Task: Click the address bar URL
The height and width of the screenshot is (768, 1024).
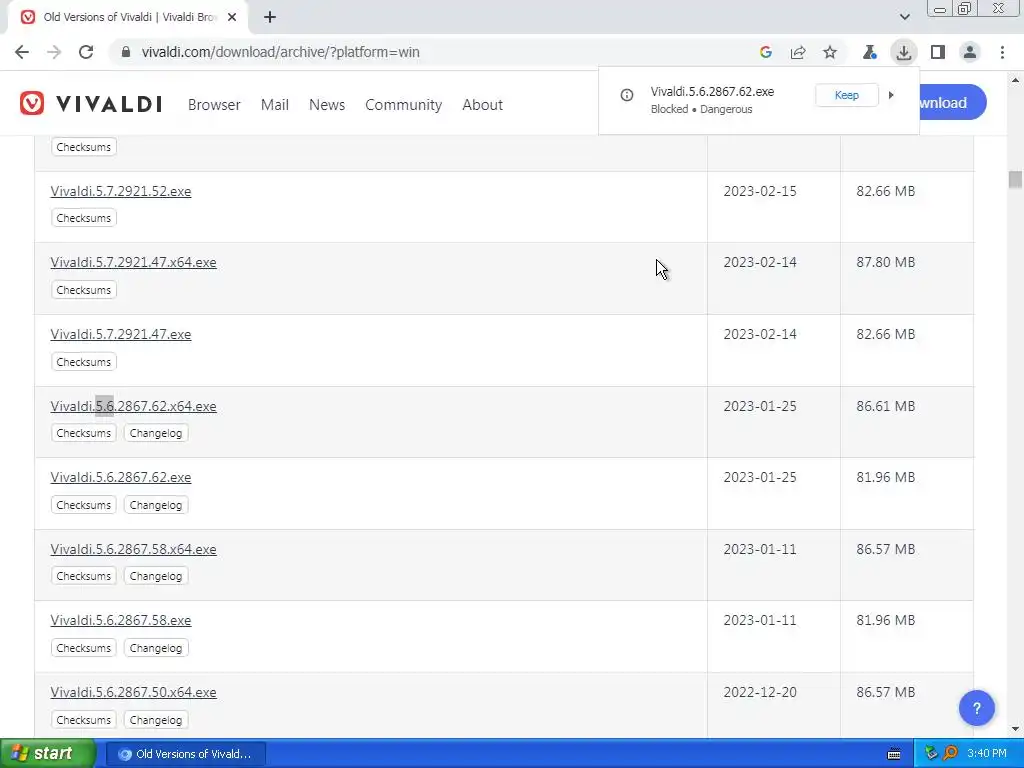Action: (281, 52)
